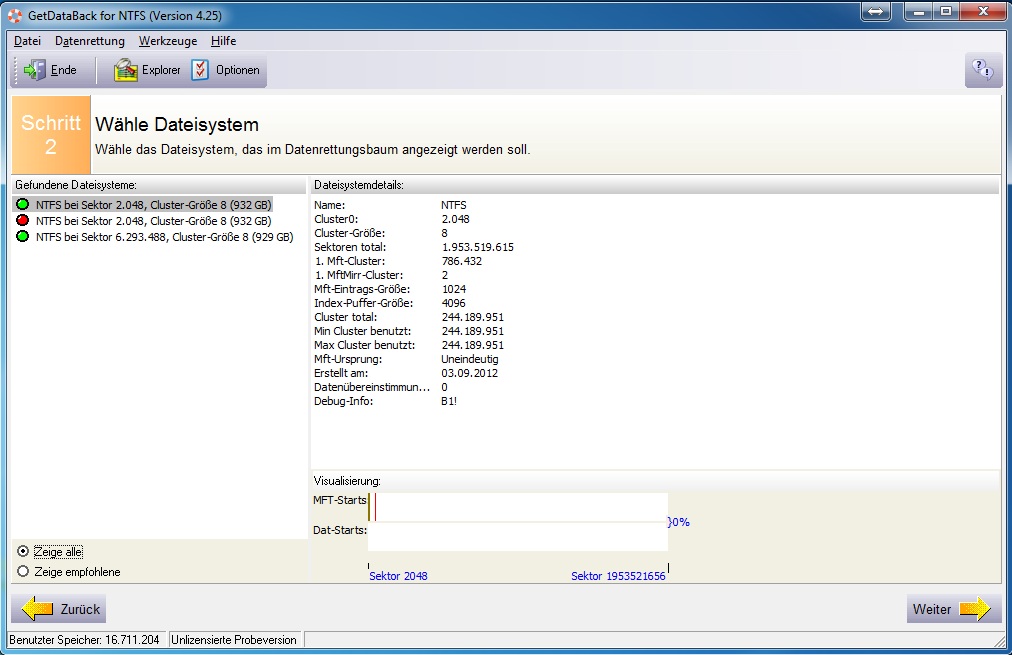
Task: Select 'Zeige empfohlene' radio button
Action: pos(23,571)
